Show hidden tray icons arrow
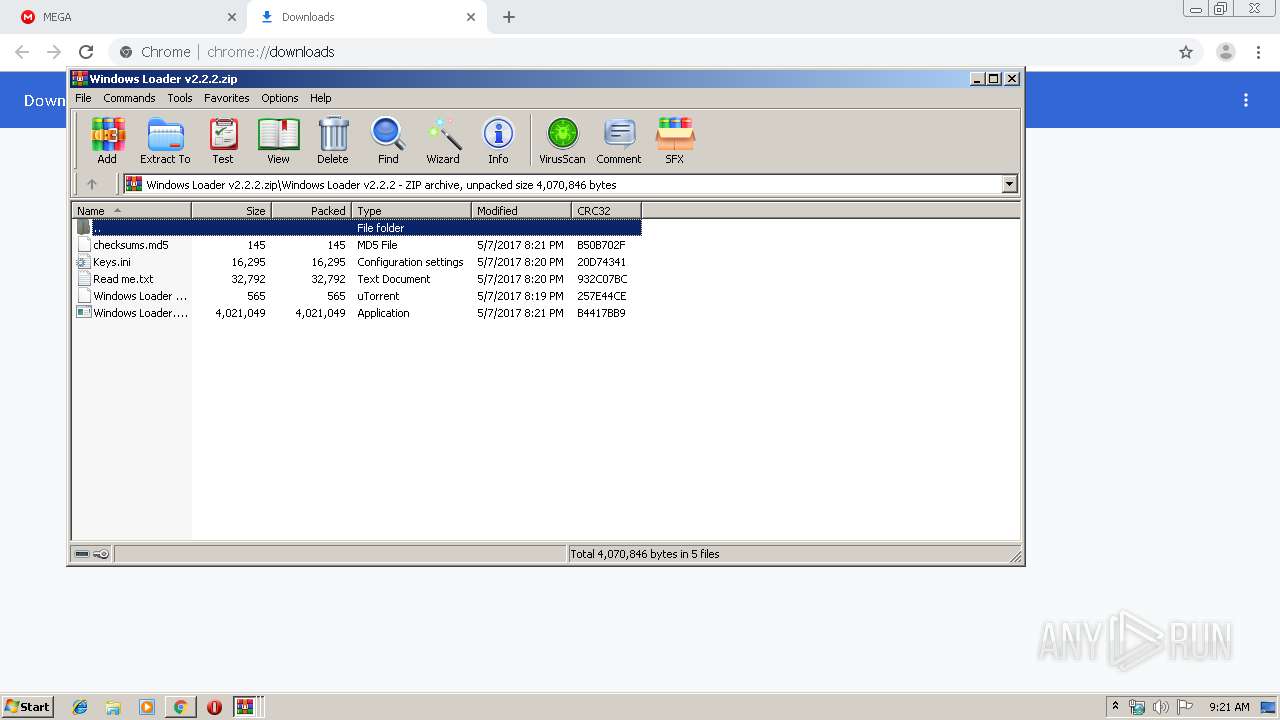This screenshot has width=1280, height=720. (x=1115, y=706)
